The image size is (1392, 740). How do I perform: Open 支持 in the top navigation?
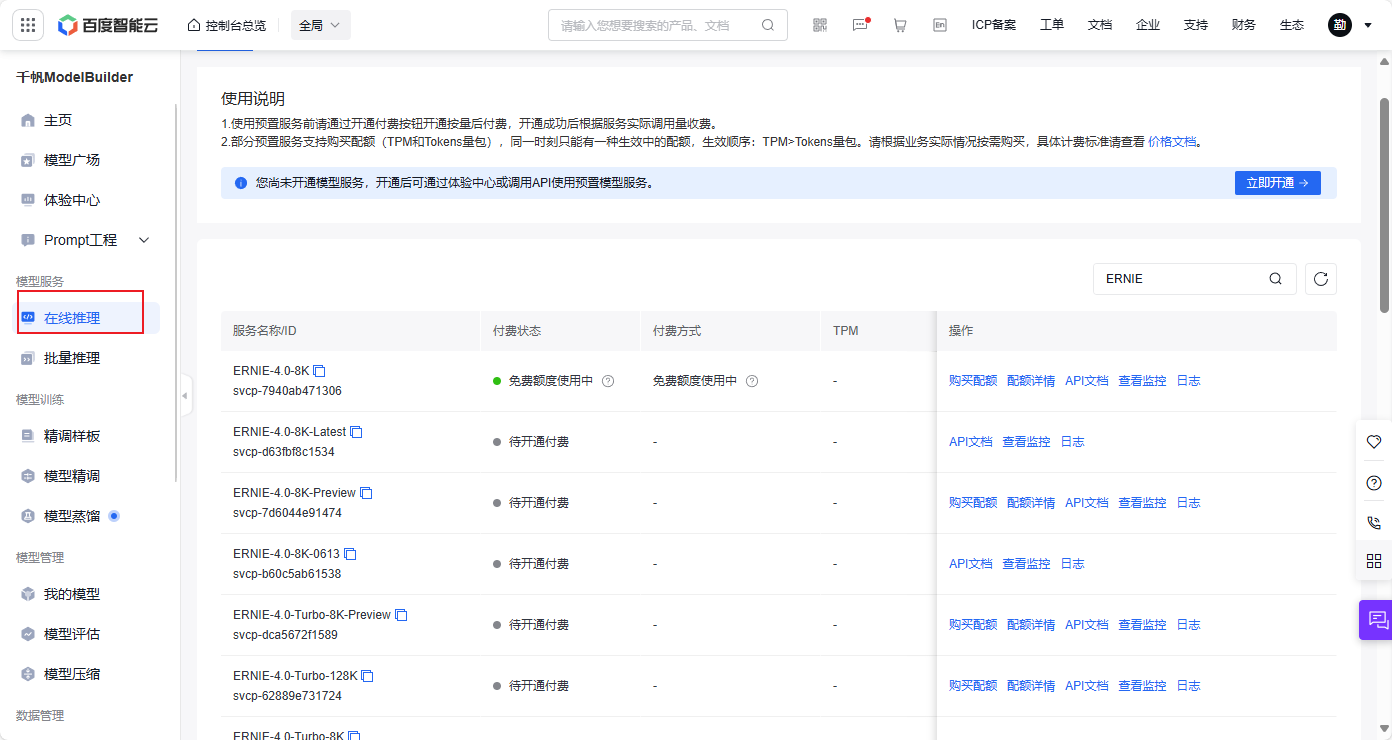[1196, 25]
